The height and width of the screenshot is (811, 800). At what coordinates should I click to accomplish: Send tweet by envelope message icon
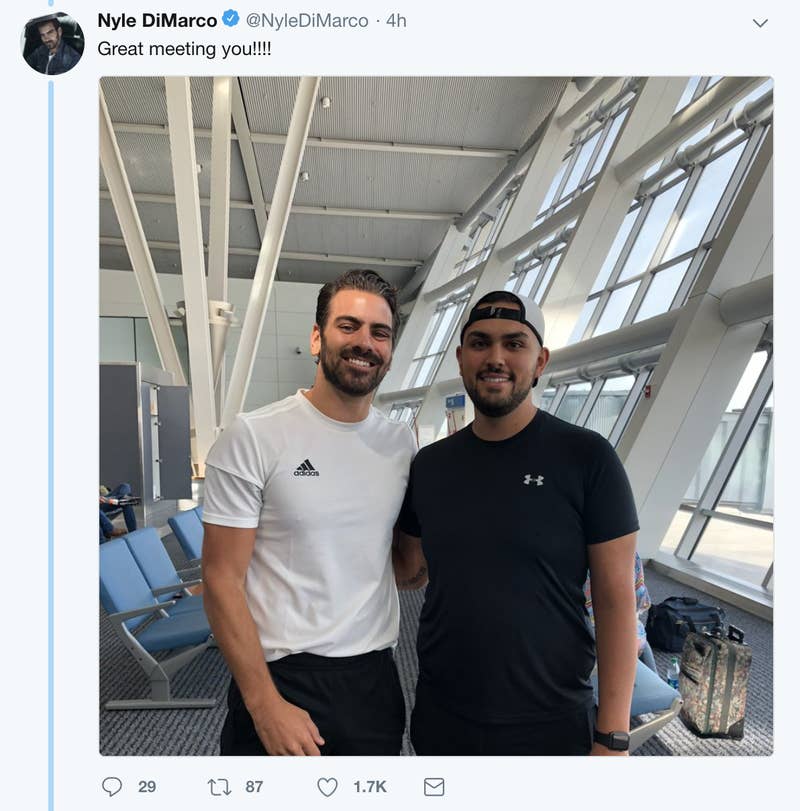(434, 787)
